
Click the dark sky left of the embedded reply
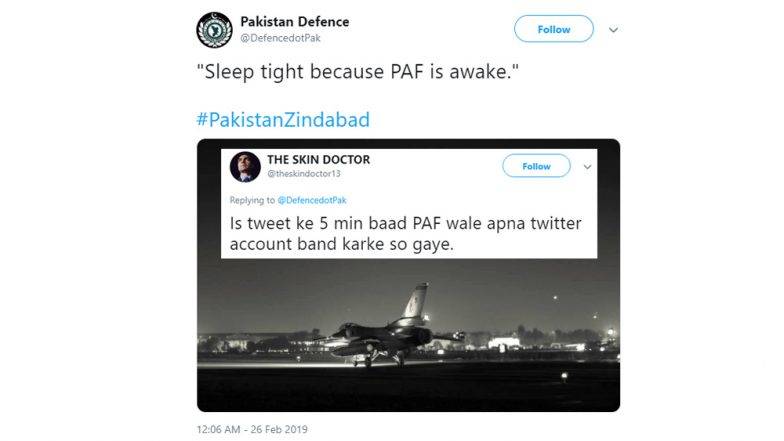209,220
